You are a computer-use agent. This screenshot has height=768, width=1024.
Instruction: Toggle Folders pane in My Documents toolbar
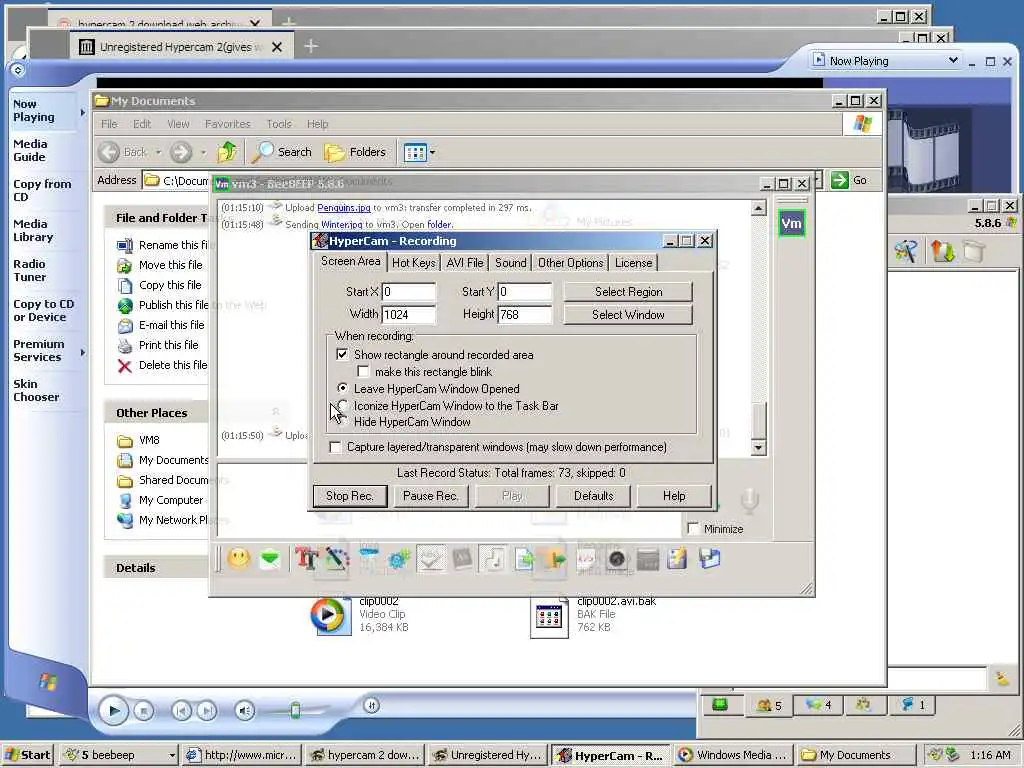[355, 152]
